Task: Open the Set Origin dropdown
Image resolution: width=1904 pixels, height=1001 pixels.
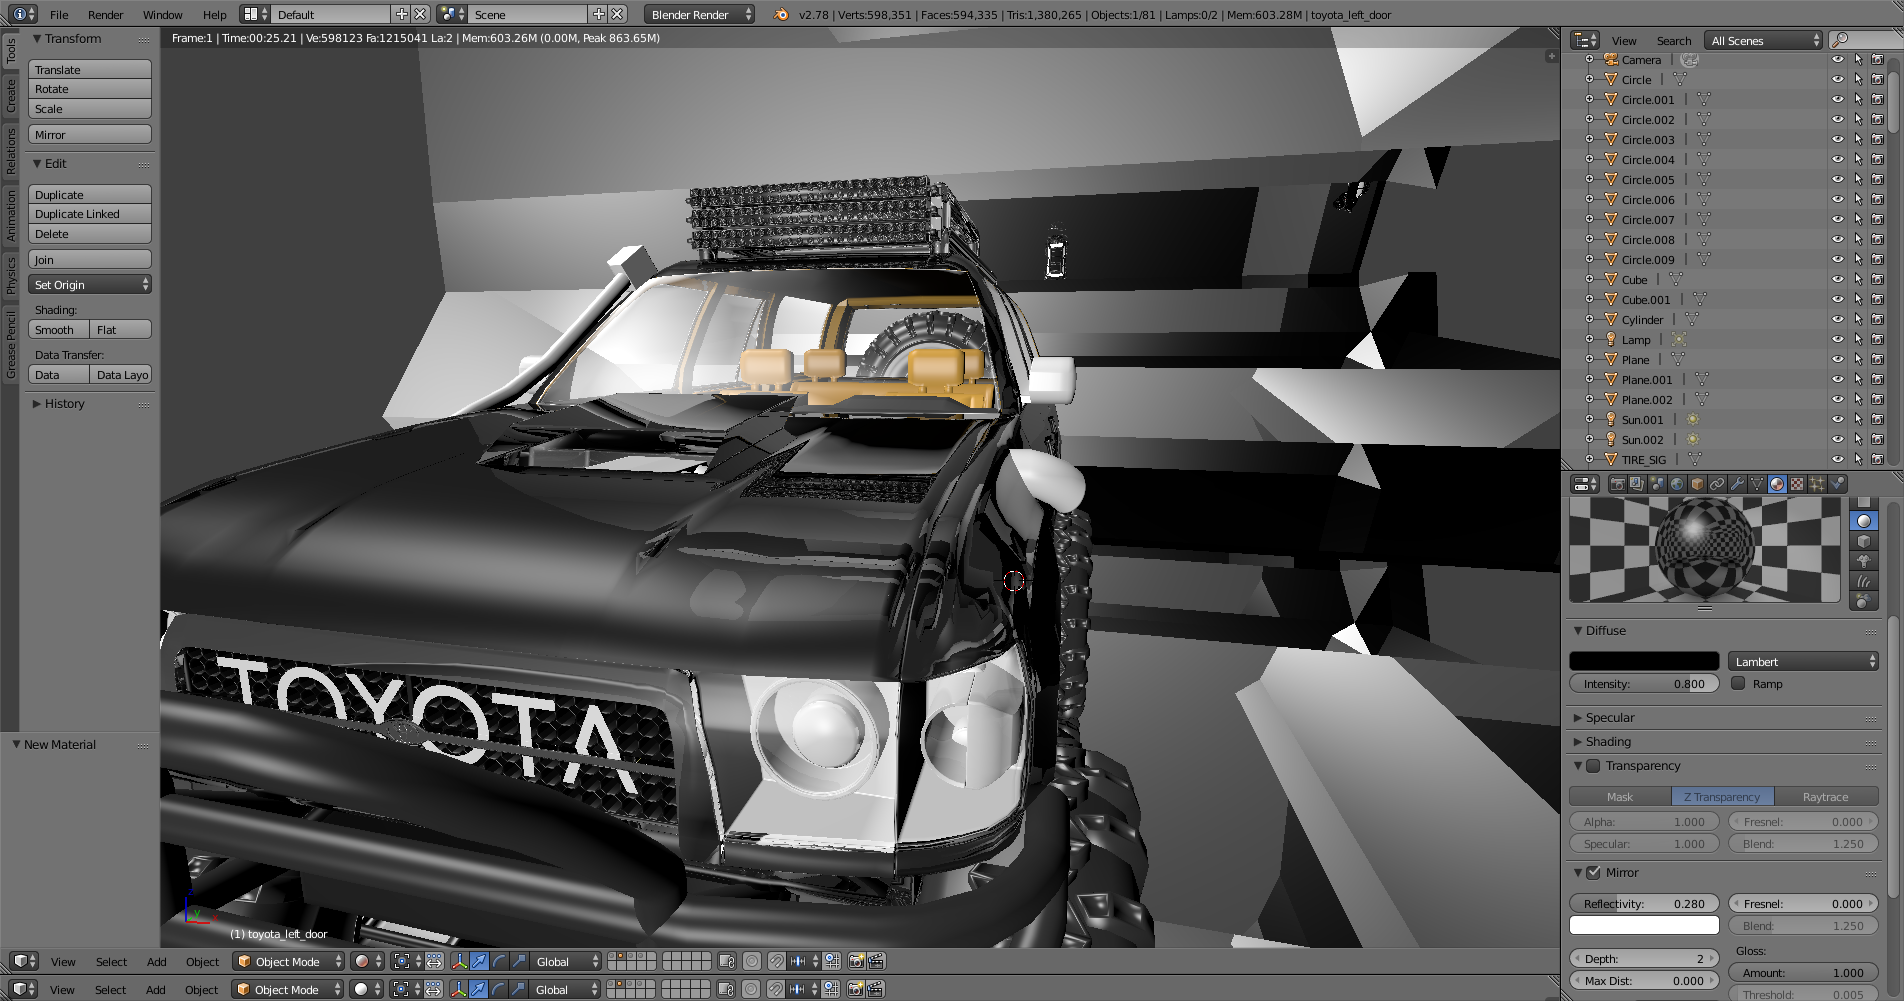Action: point(90,285)
